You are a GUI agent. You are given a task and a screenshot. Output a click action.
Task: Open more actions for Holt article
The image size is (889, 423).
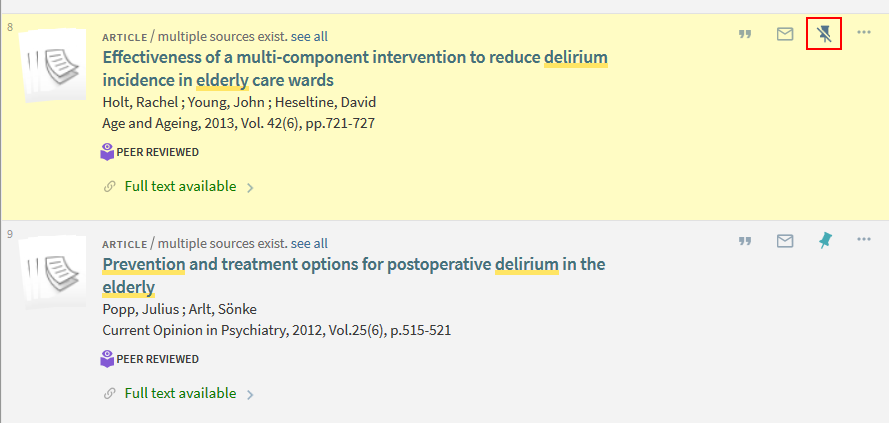(x=864, y=34)
